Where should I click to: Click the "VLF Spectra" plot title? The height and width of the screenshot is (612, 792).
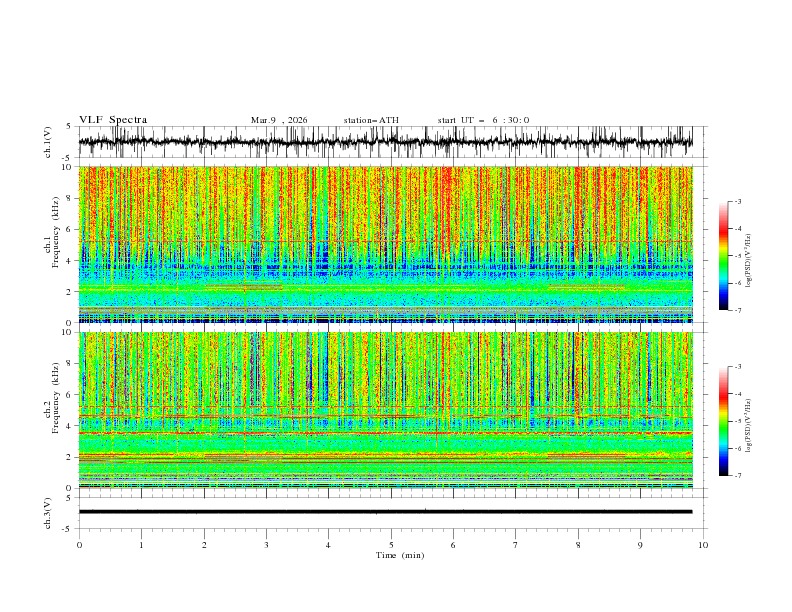(113, 120)
